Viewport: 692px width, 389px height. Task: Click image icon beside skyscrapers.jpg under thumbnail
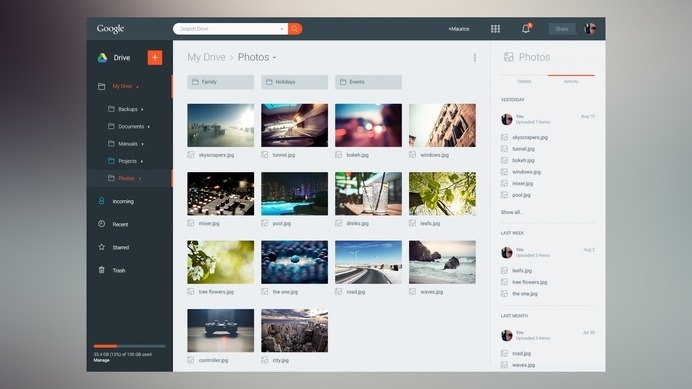pos(191,155)
